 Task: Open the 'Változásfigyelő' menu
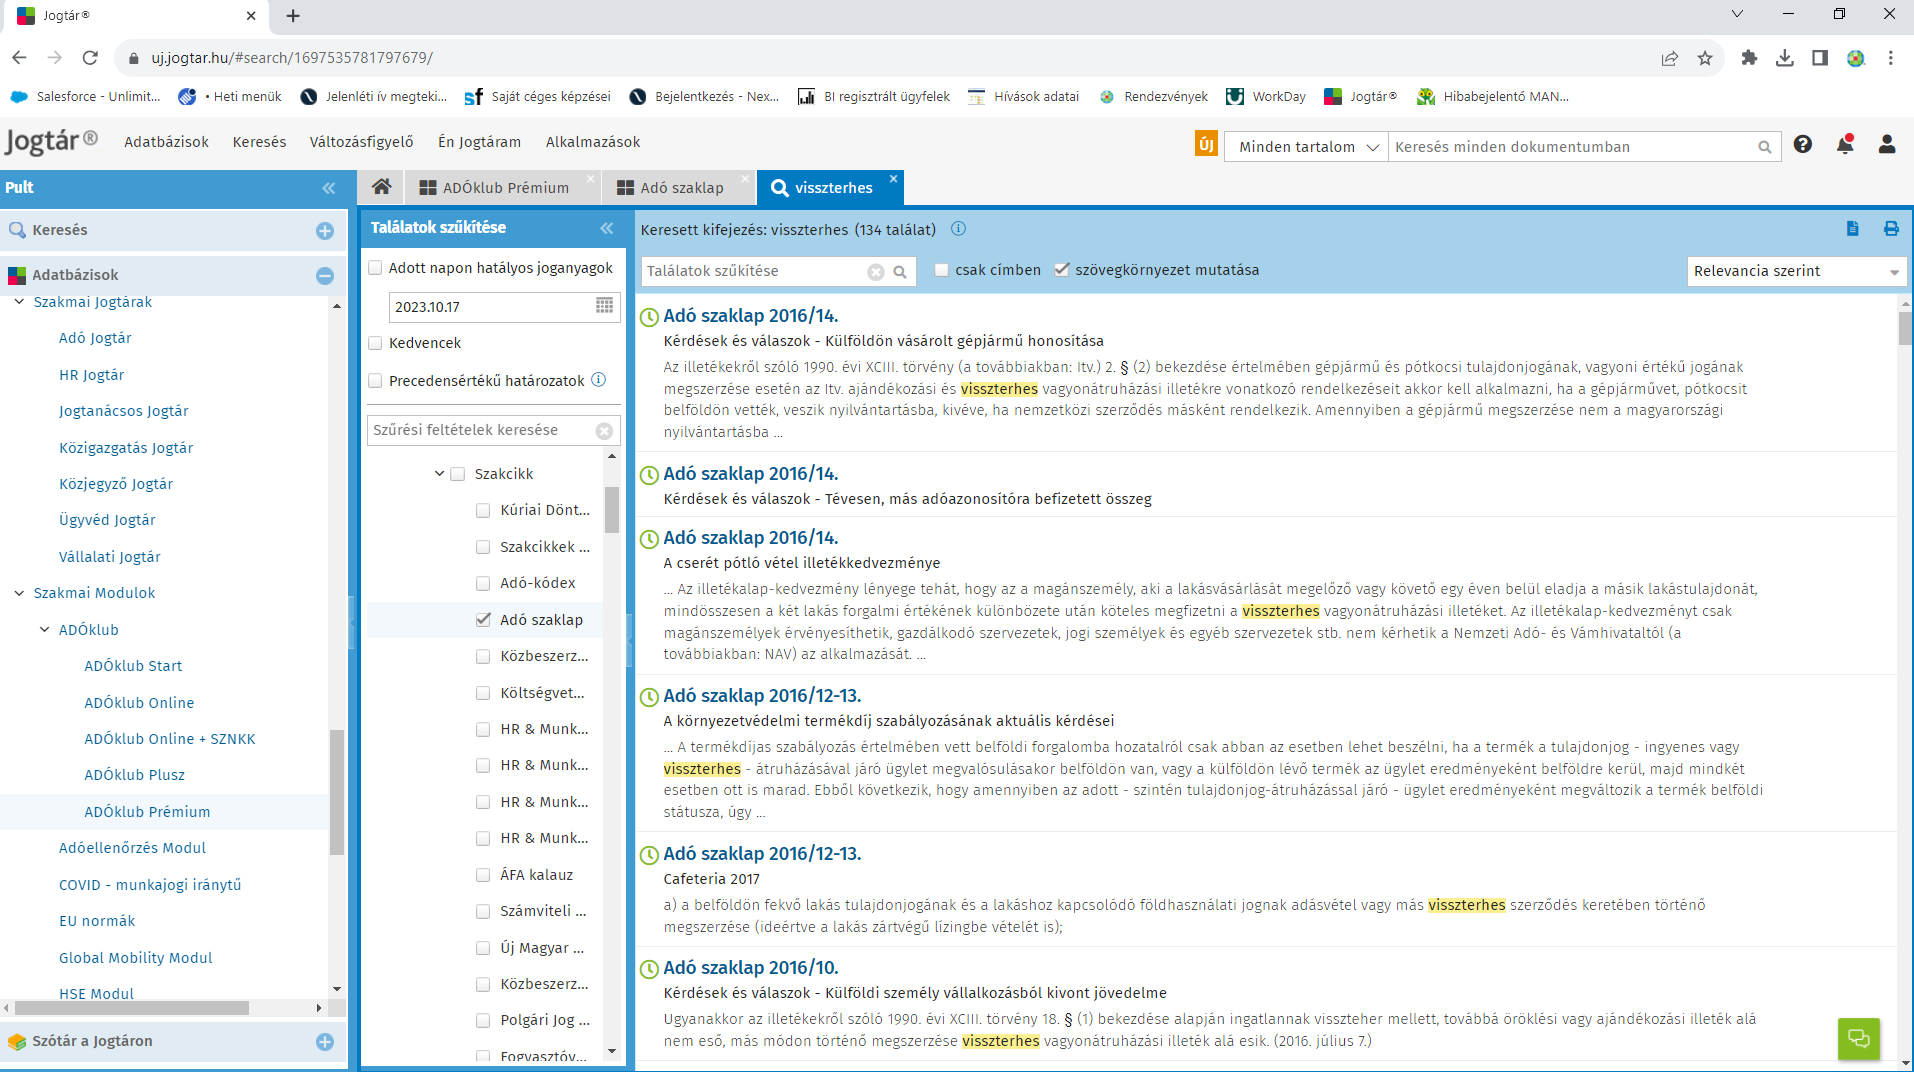(361, 142)
